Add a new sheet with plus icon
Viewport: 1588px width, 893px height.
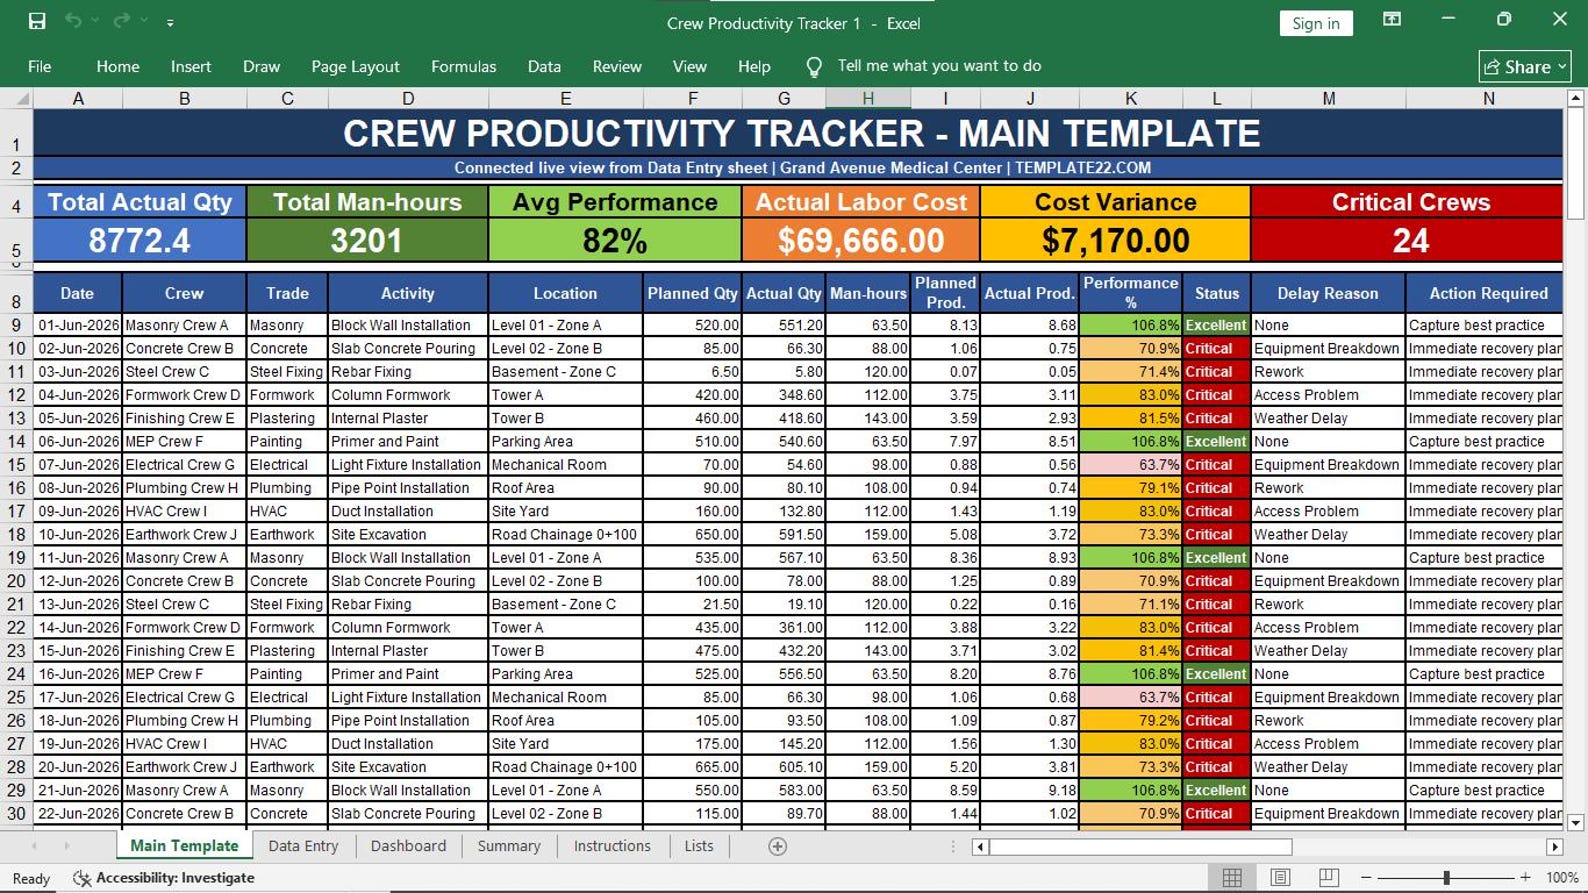point(777,846)
